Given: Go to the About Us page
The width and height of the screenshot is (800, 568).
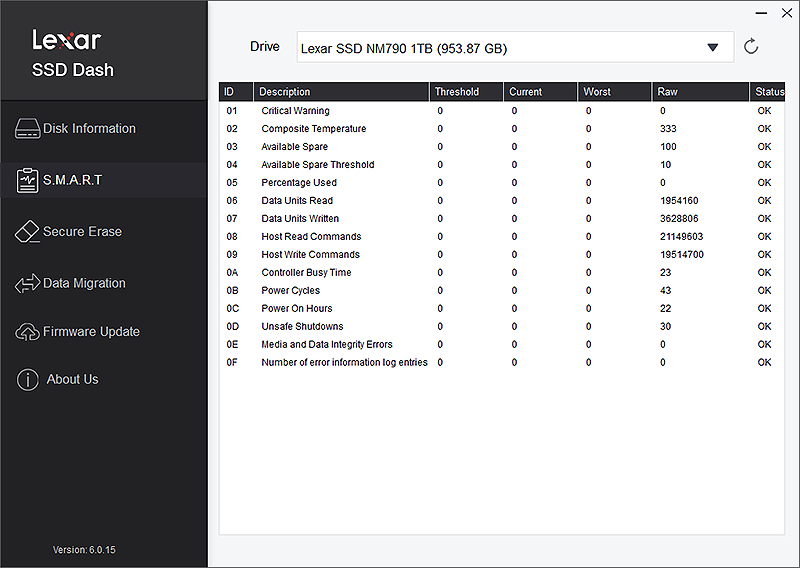Looking at the screenshot, I should point(72,380).
